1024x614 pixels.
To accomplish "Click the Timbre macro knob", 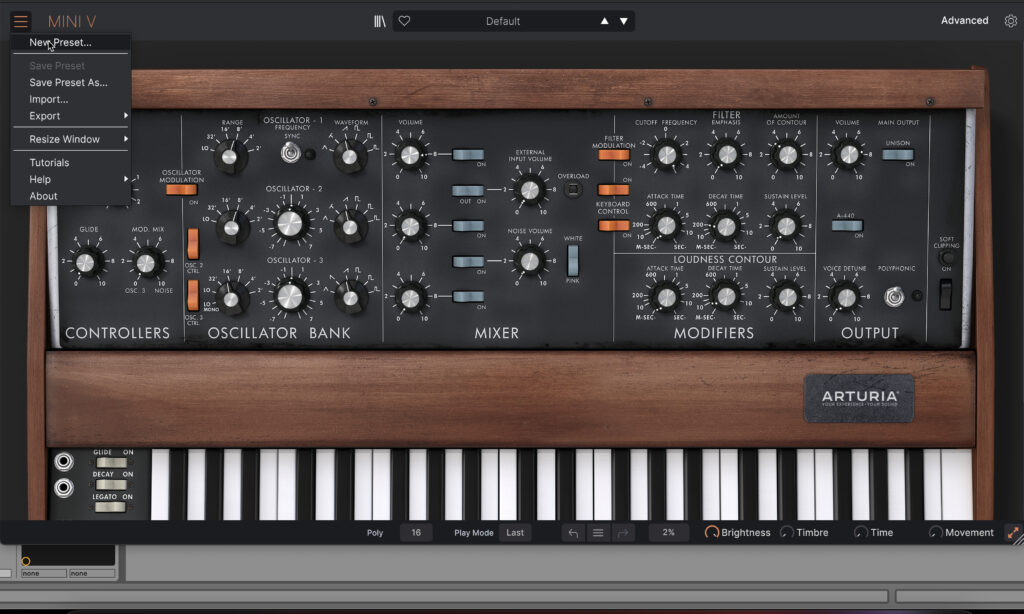I will 787,532.
